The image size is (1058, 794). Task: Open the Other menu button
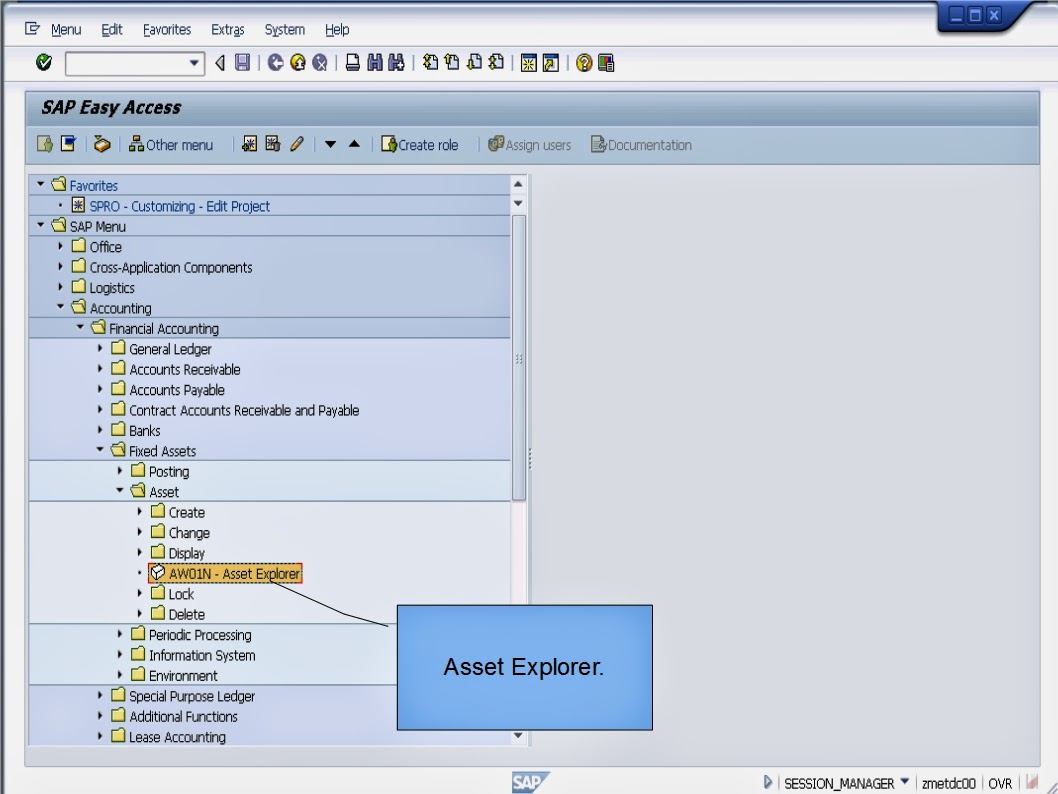[x=172, y=144]
